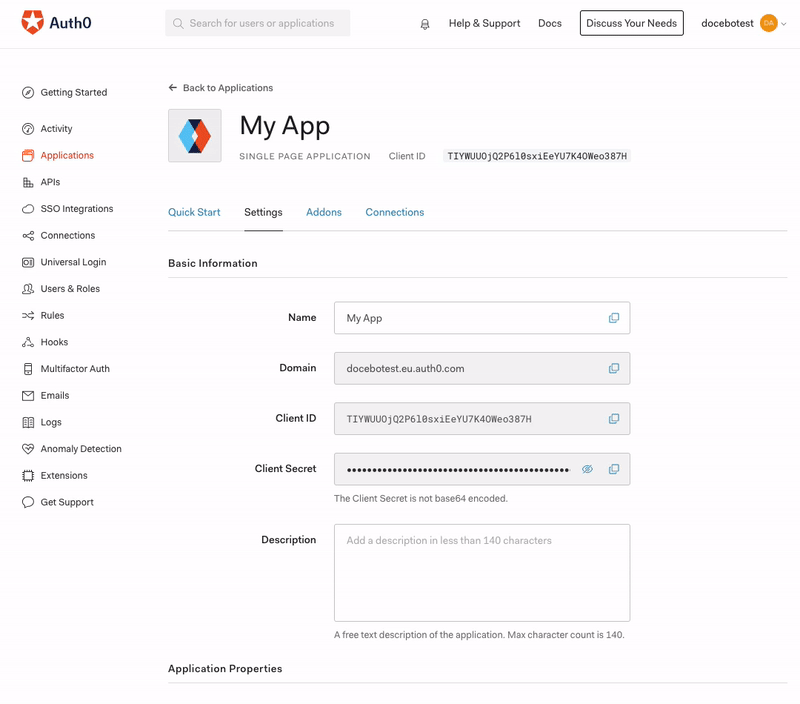This screenshot has height=704, width=800.
Task: Switch to the Quick Start tab
Action: pyautogui.click(x=194, y=212)
